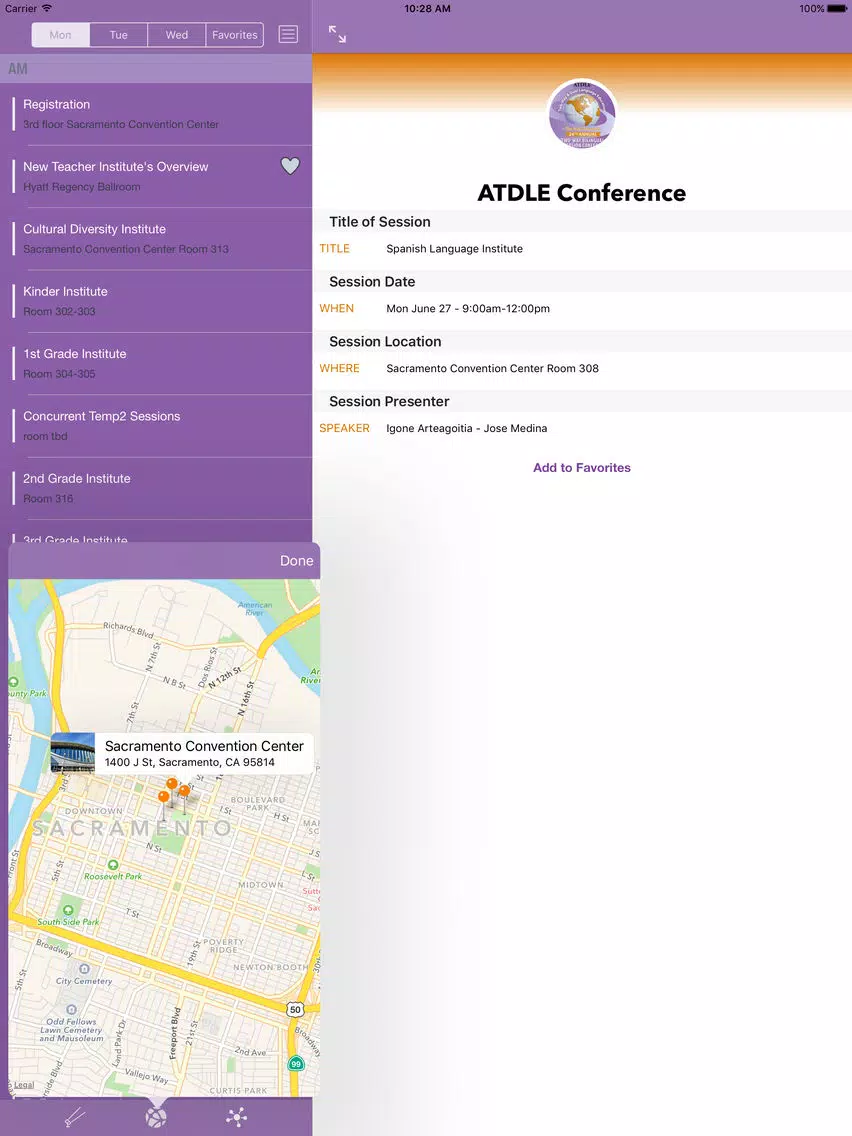
Task: Tap the address 1400 J St, Sacramento
Action: [190, 762]
